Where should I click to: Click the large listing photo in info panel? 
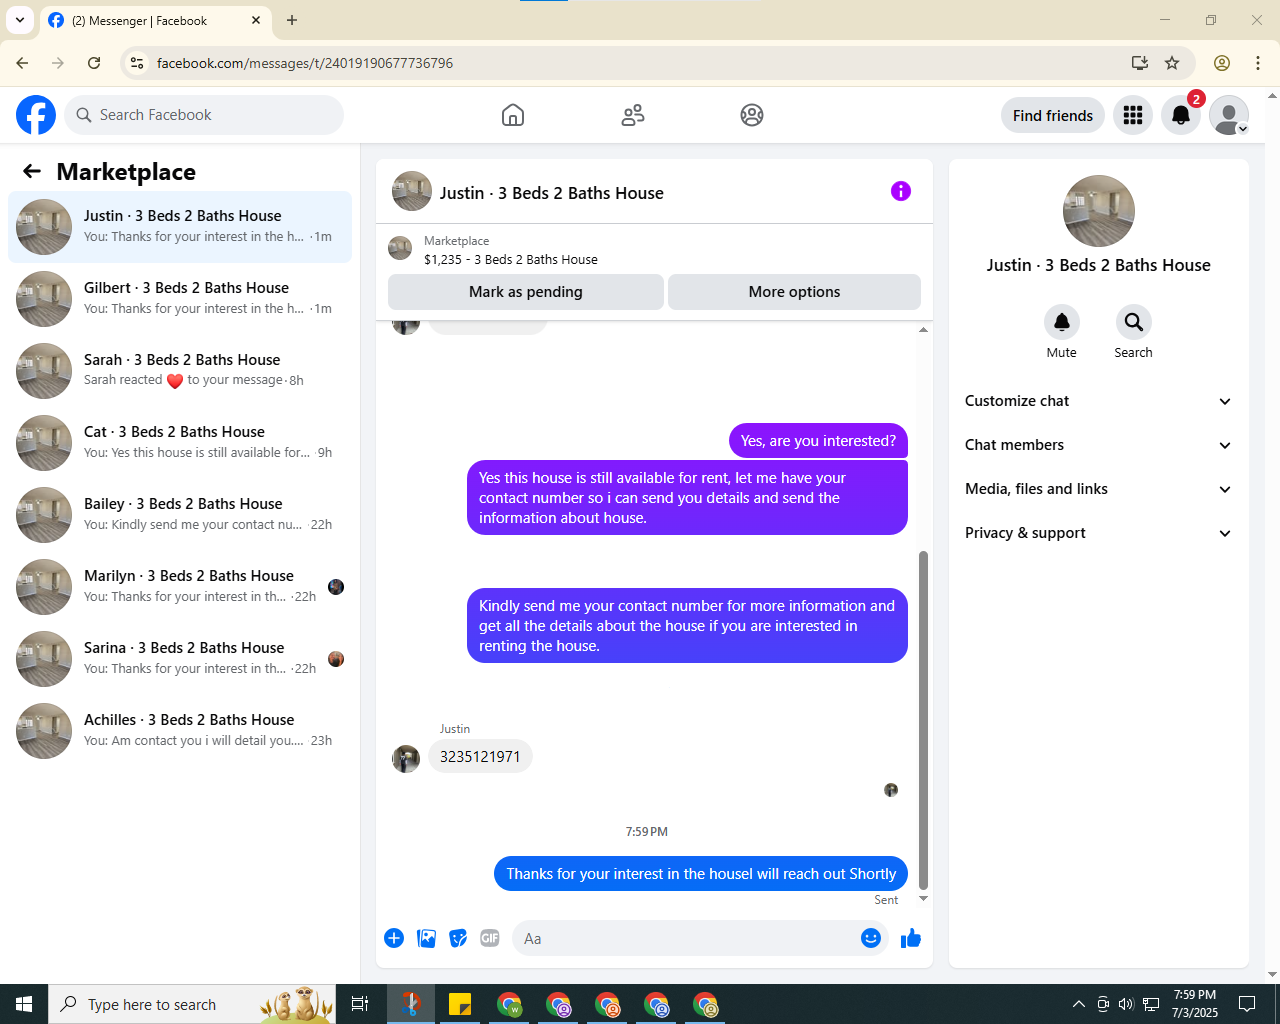[x=1099, y=211]
